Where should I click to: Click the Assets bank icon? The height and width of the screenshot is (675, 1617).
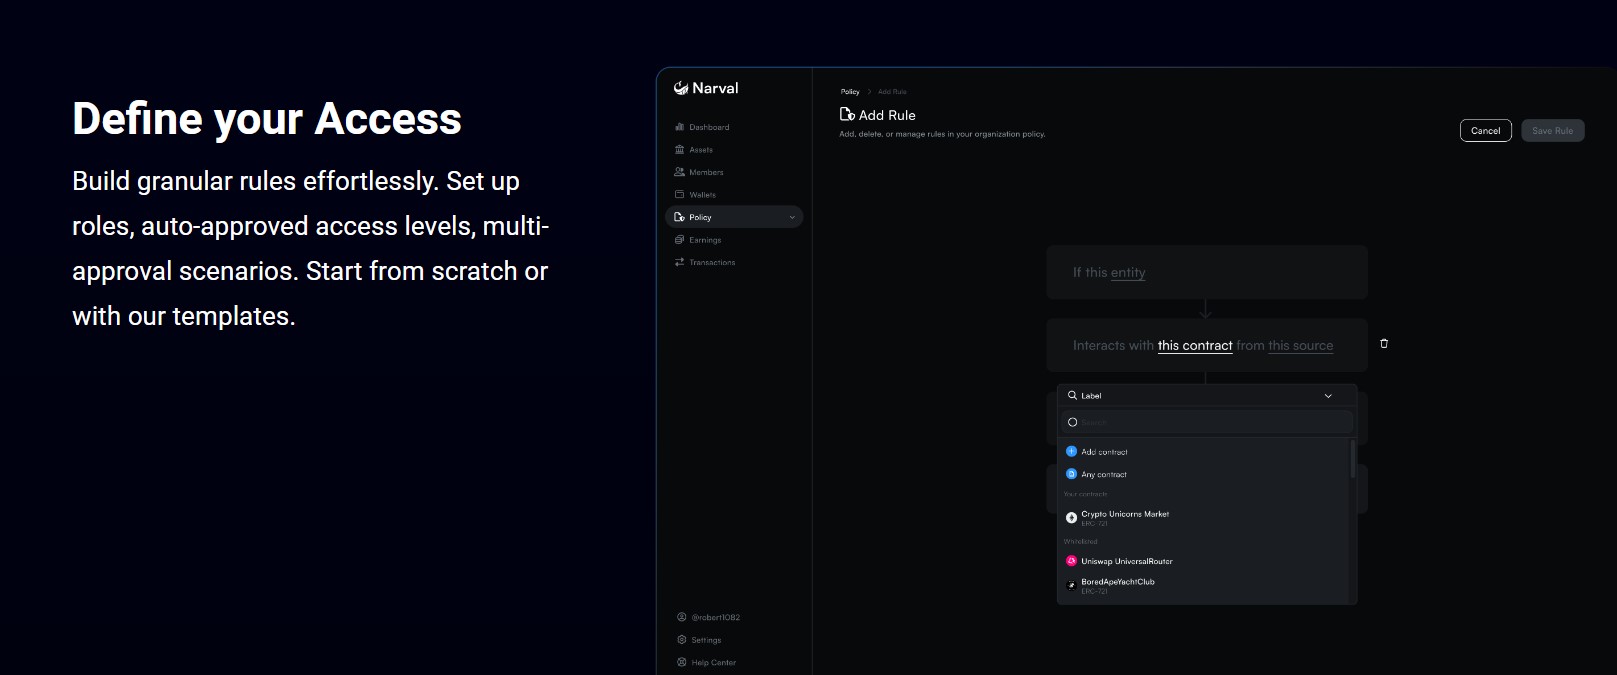(x=680, y=150)
